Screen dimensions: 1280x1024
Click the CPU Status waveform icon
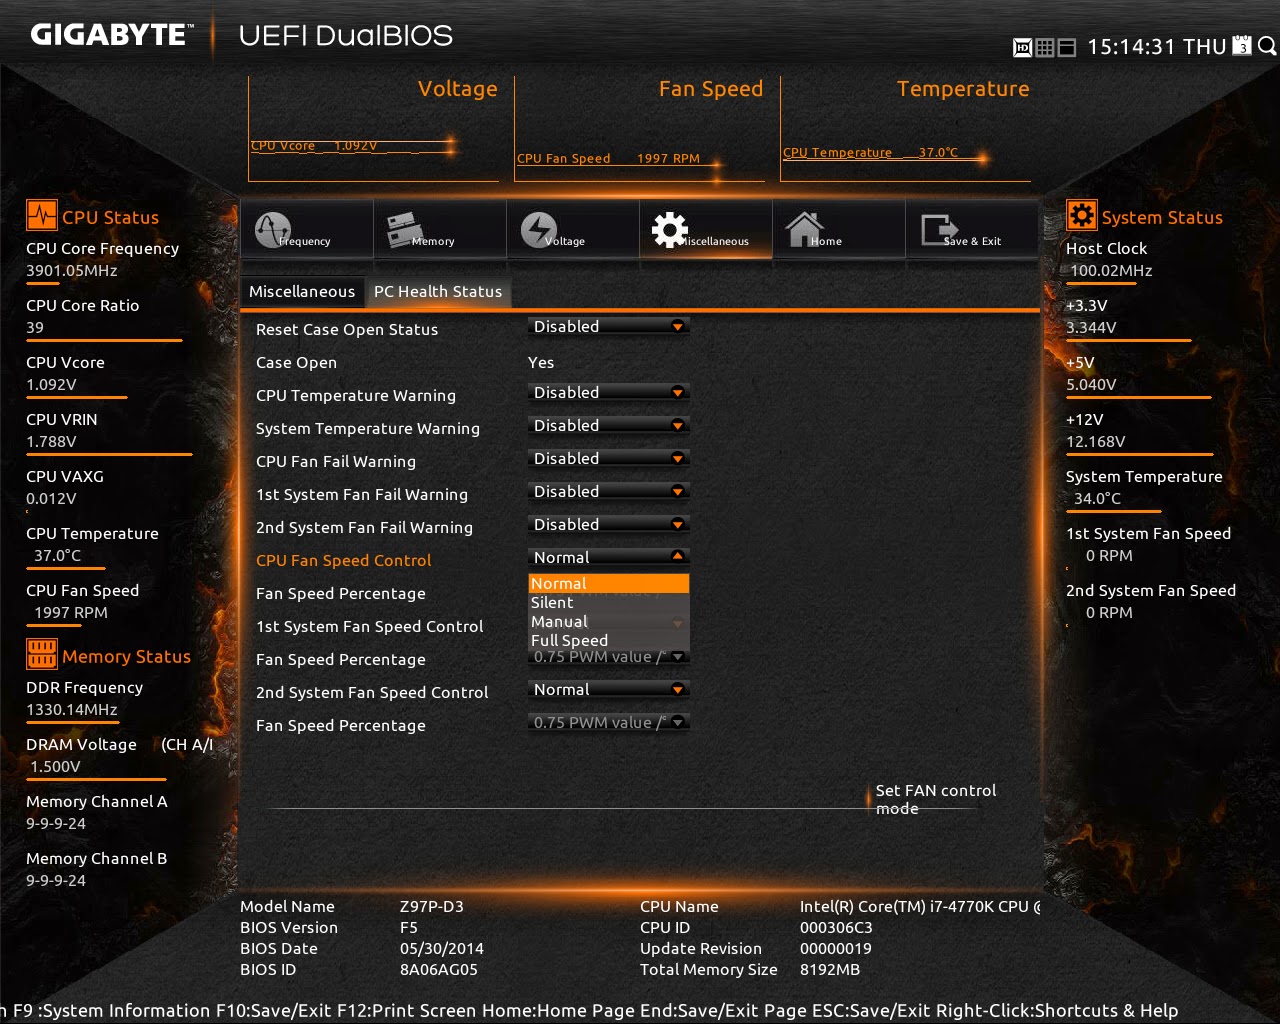pyautogui.click(x=41, y=216)
